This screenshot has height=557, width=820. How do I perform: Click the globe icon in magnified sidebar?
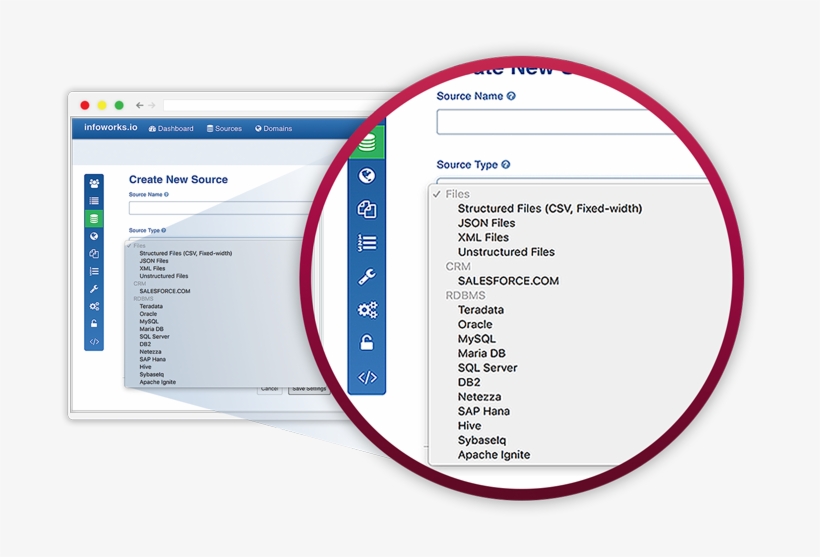tap(367, 176)
